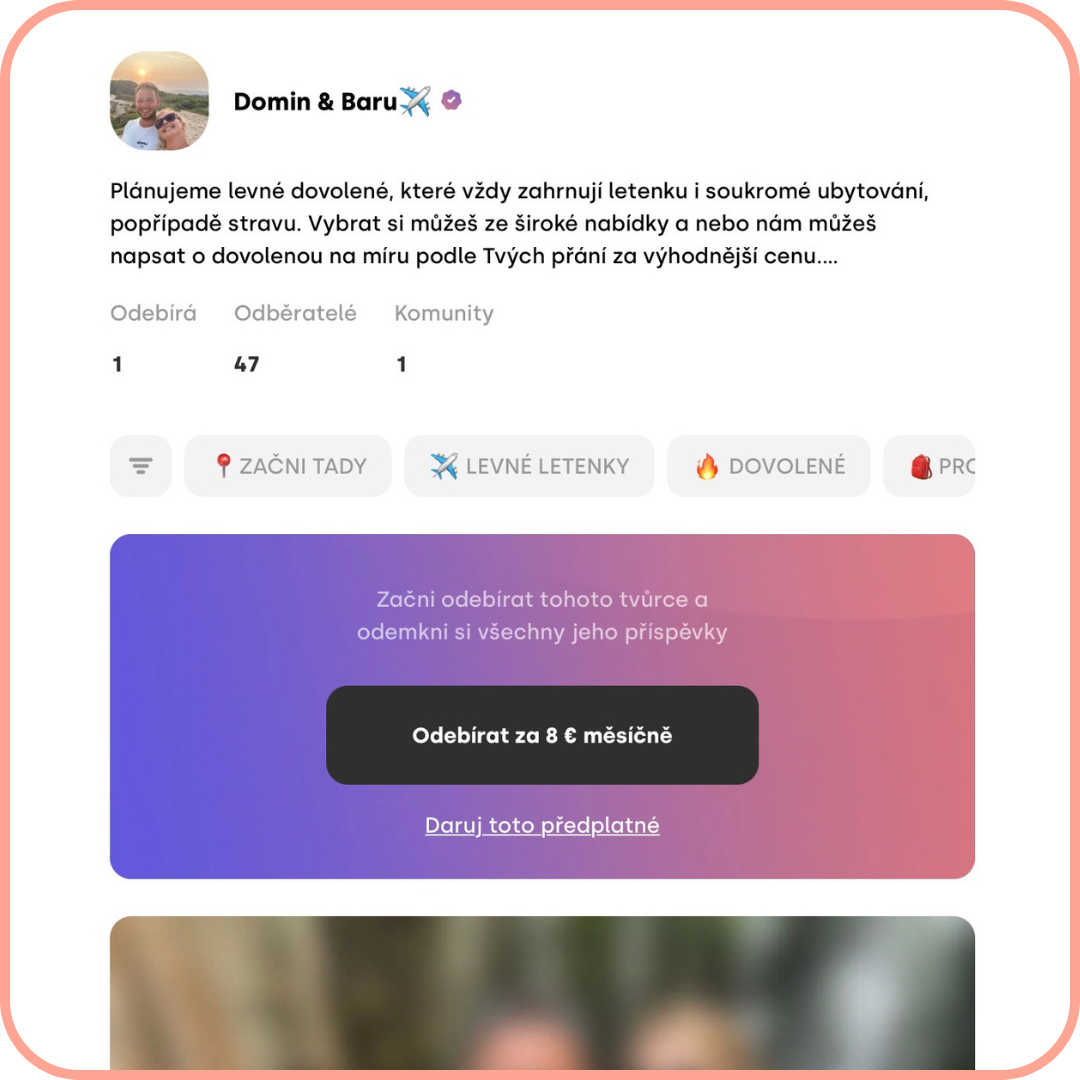The width and height of the screenshot is (1080, 1080).
Task: Expand the truncated profile description text
Action: [x=519, y=223]
